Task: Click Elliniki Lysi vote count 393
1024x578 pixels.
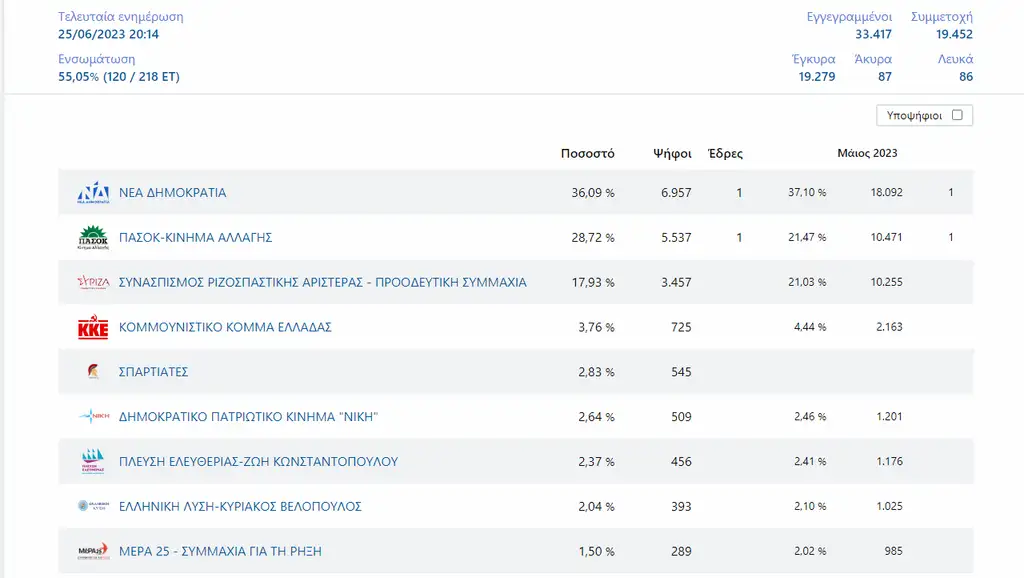Action: pos(681,506)
